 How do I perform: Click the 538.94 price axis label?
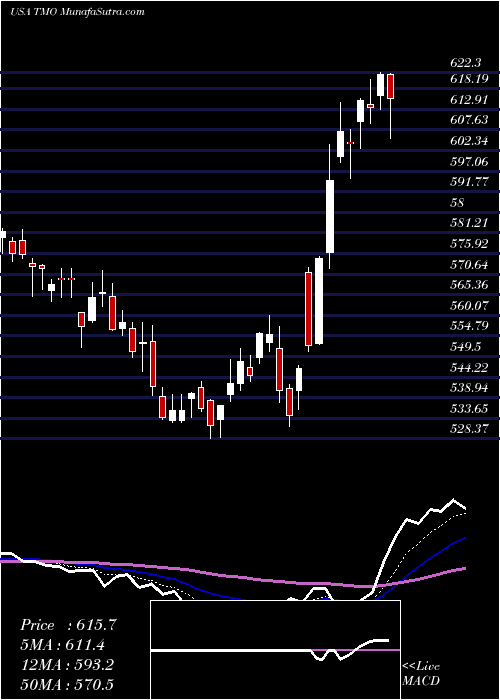pyautogui.click(x=469, y=388)
